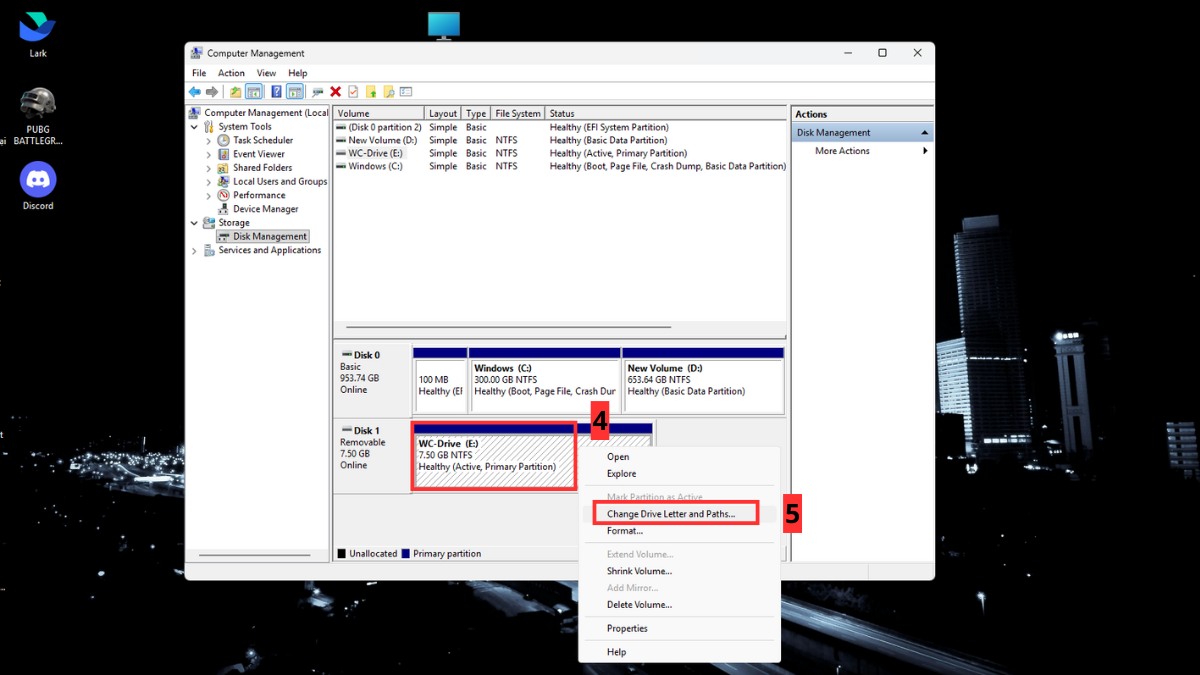The height and width of the screenshot is (675, 1200).
Task: Select Device Manager in the tree
Action: point(265,209)
